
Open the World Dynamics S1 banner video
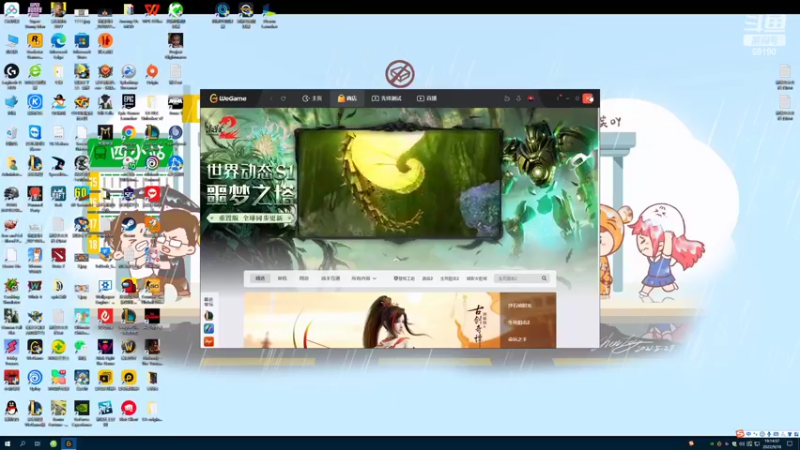[399, 184]
